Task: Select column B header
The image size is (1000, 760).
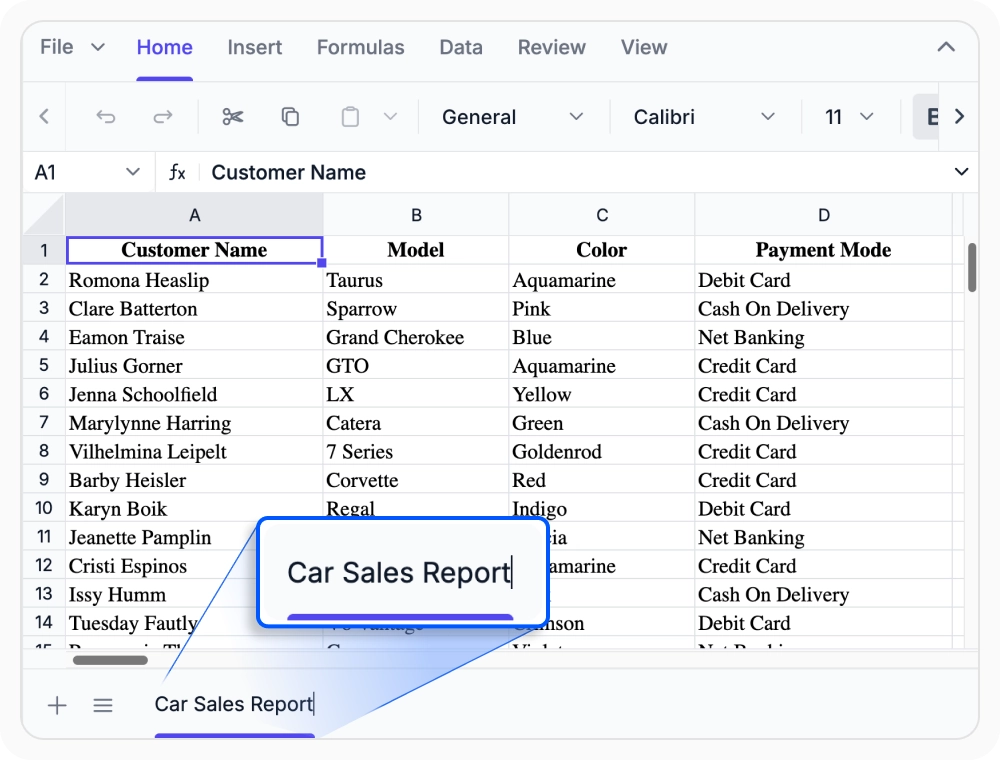Action: (x=416, y=216)
